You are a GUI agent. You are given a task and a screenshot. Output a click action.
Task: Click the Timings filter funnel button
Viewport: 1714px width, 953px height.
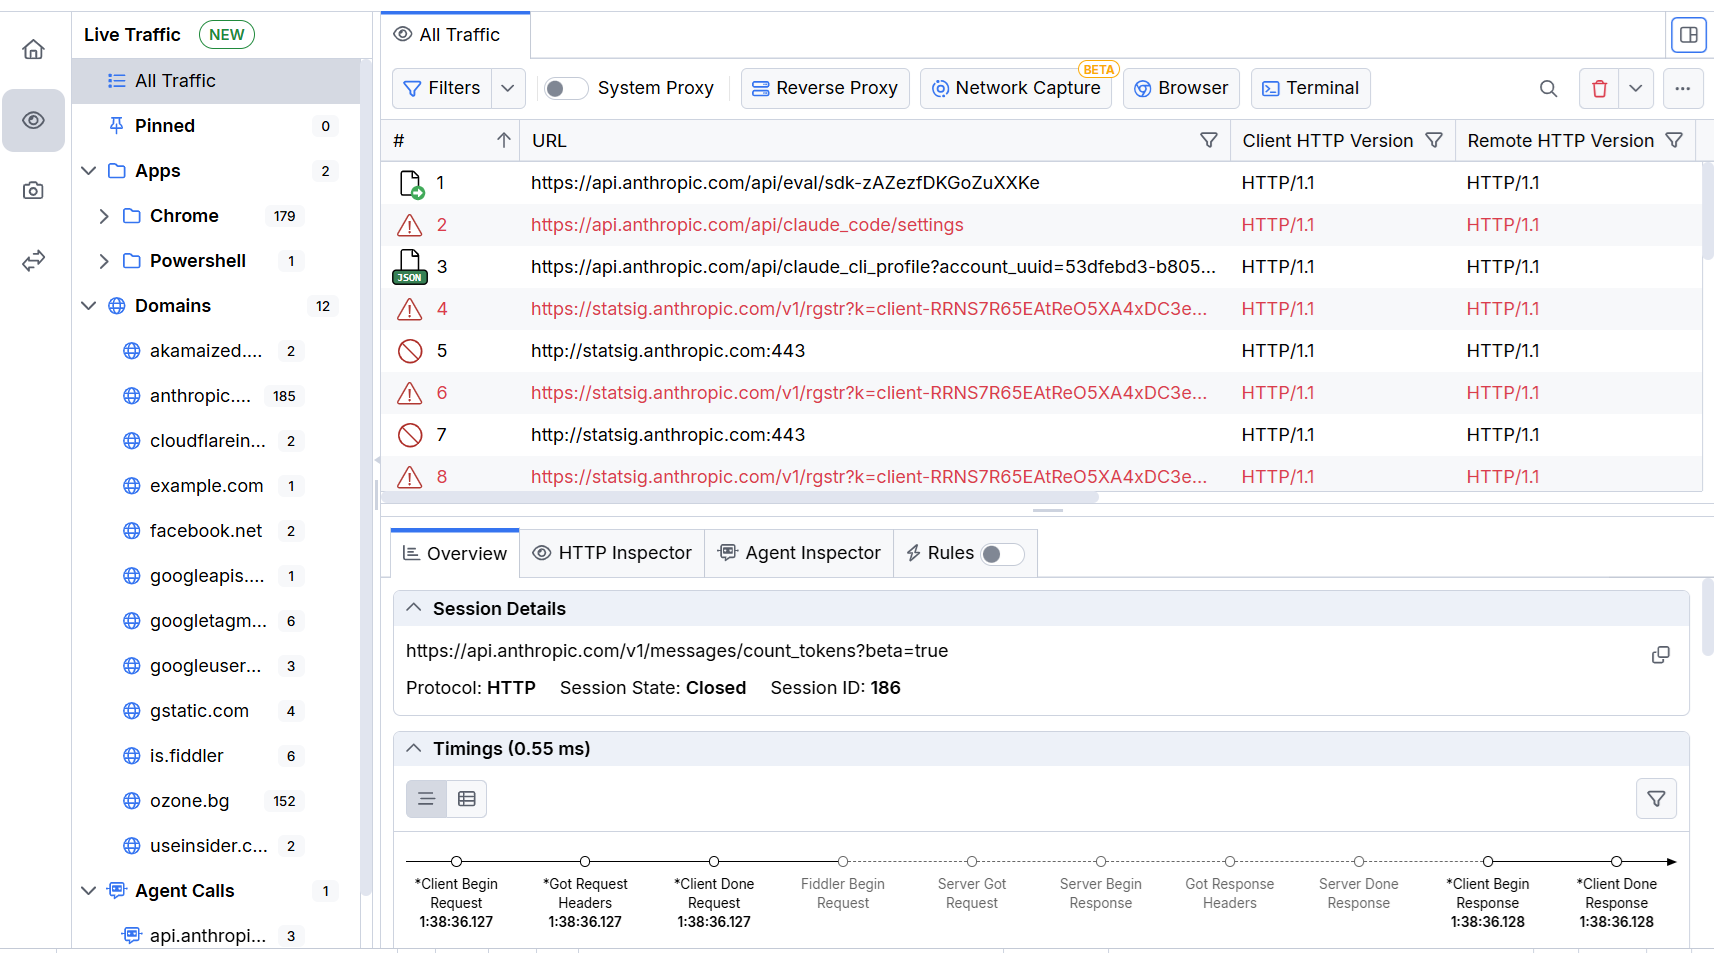click(x=1656, y=799)
